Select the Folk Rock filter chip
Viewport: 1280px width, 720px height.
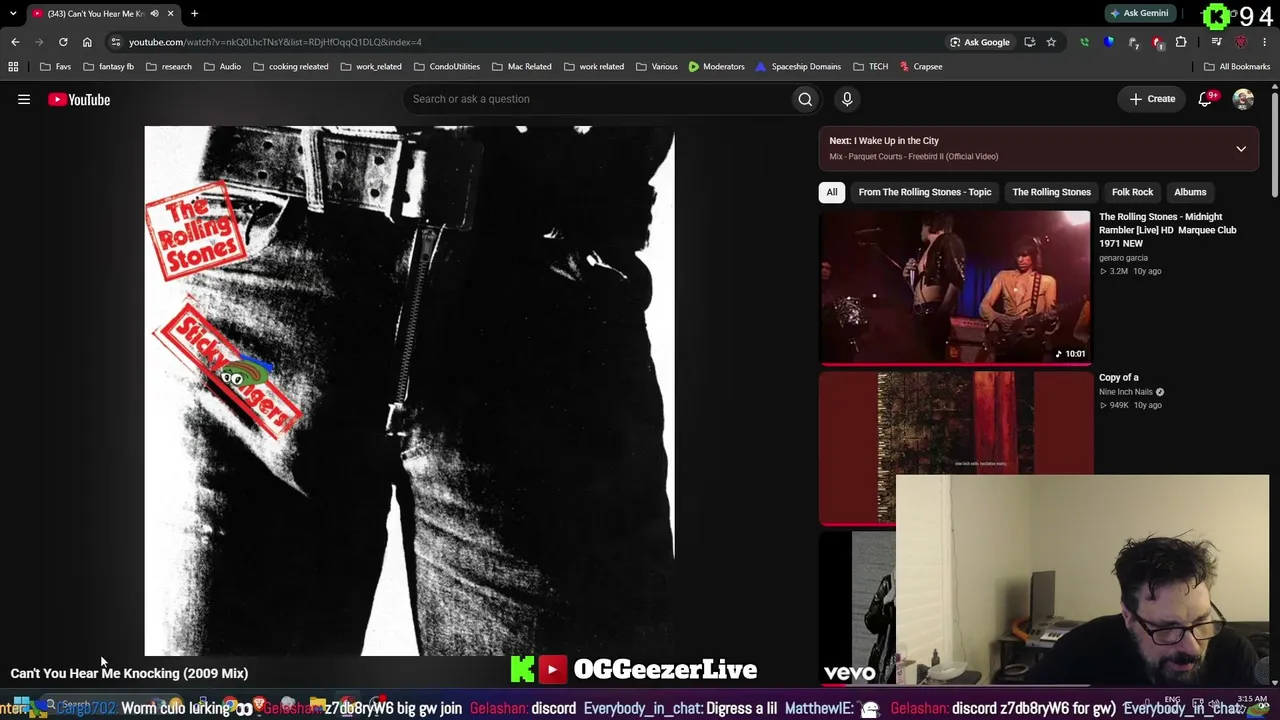click(x=1132, y=192)
